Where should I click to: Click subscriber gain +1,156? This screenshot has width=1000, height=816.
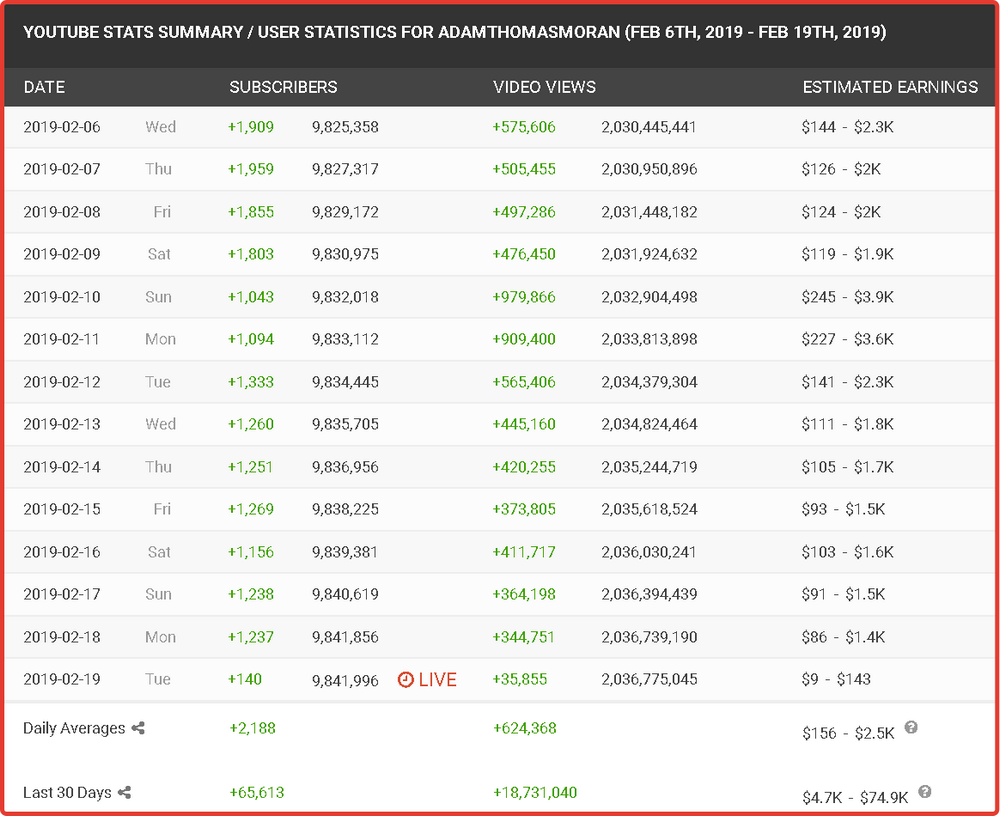(x=251, y=552)
